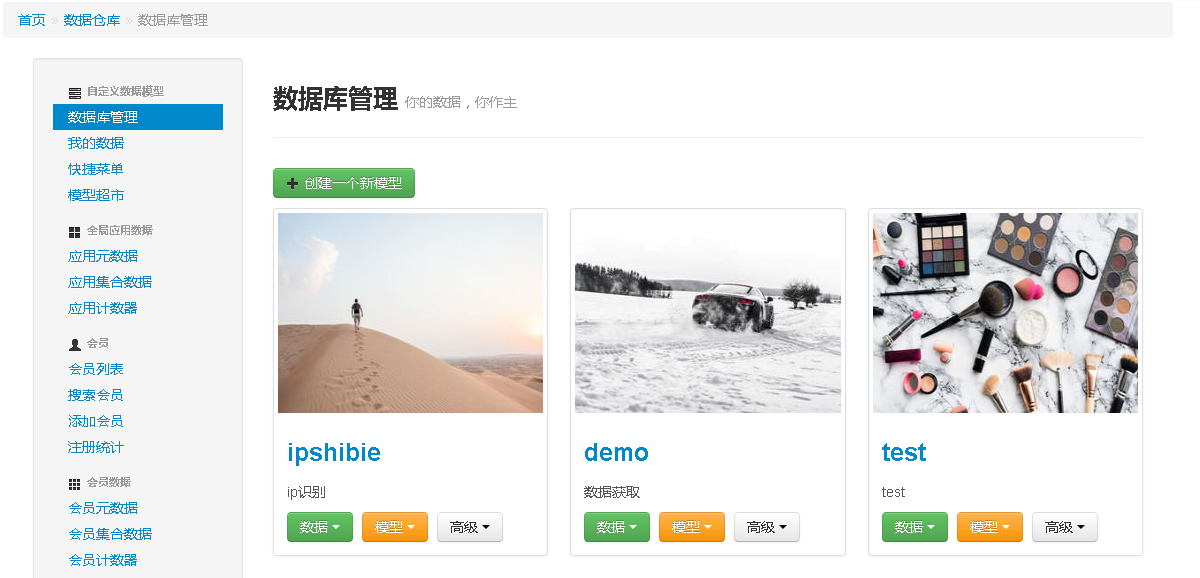Open 应用集合数据 sidebar link

coord(110,282)
